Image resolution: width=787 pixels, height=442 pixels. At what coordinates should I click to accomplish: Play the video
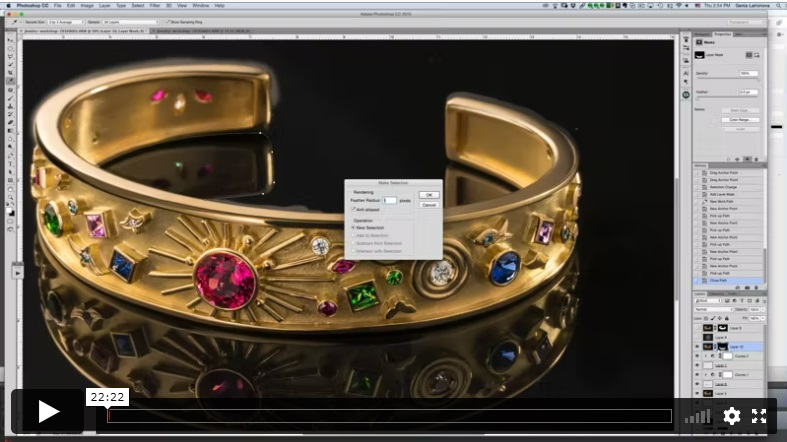(x=48, y=411)
